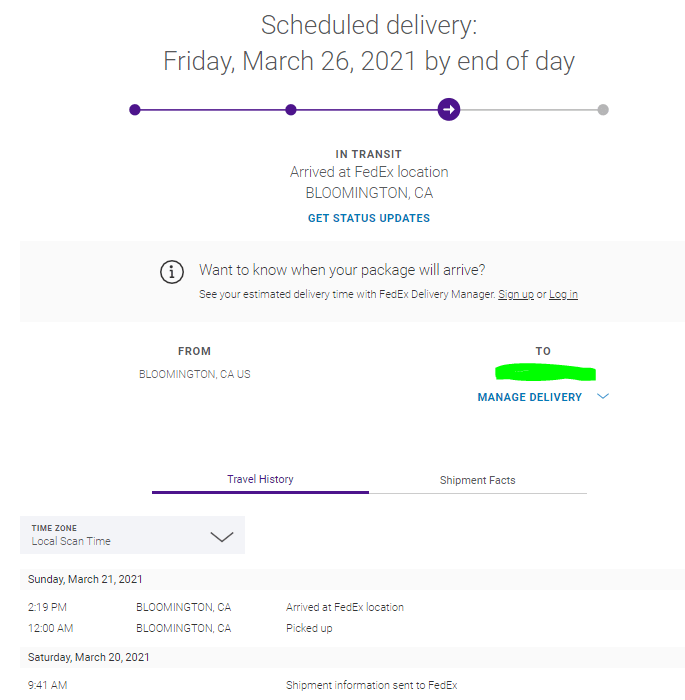Follow the Sign up link

tap(515, 294)
